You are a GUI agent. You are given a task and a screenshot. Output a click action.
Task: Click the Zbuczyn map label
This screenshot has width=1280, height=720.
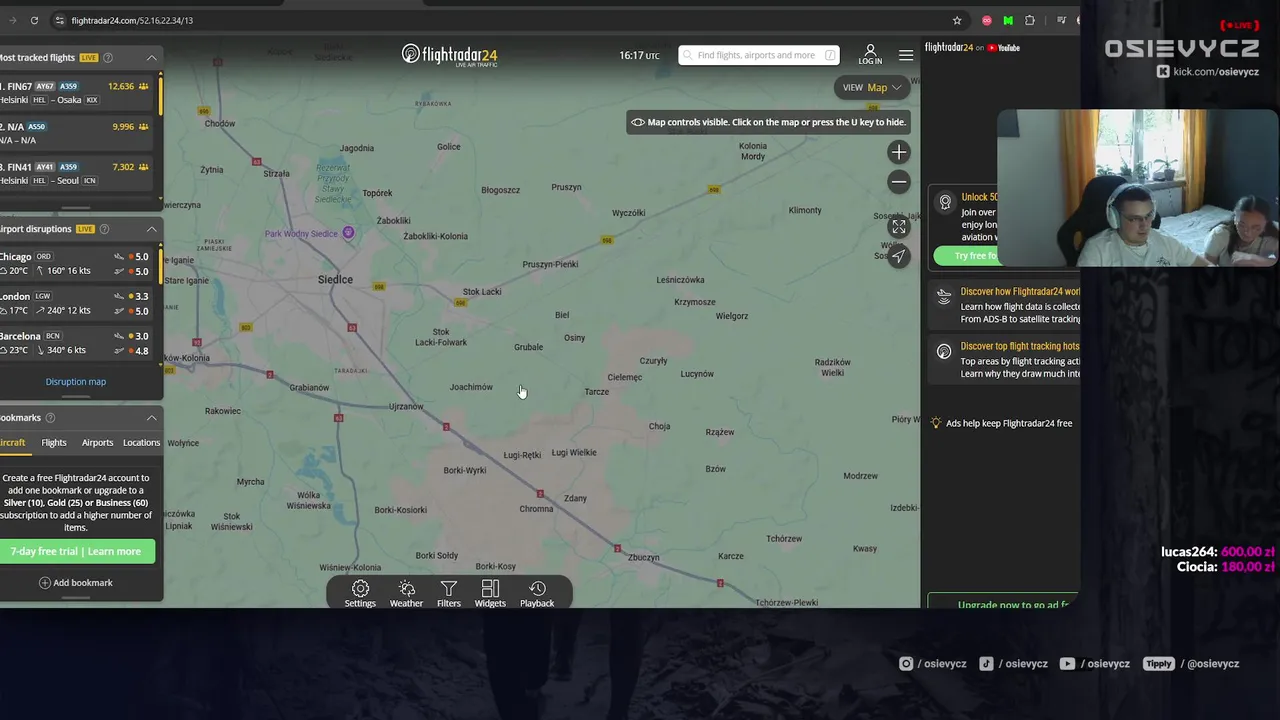pos(644,558)
